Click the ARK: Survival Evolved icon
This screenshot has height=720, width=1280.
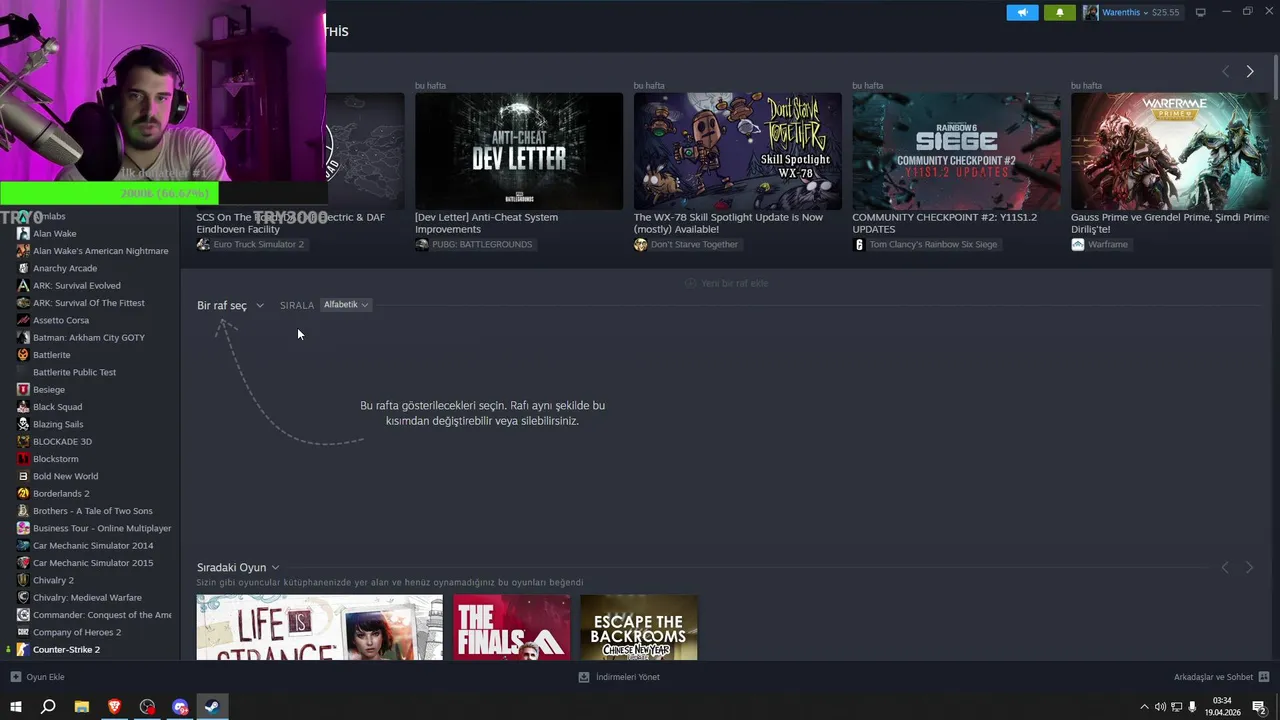click(x=23, y=285)
